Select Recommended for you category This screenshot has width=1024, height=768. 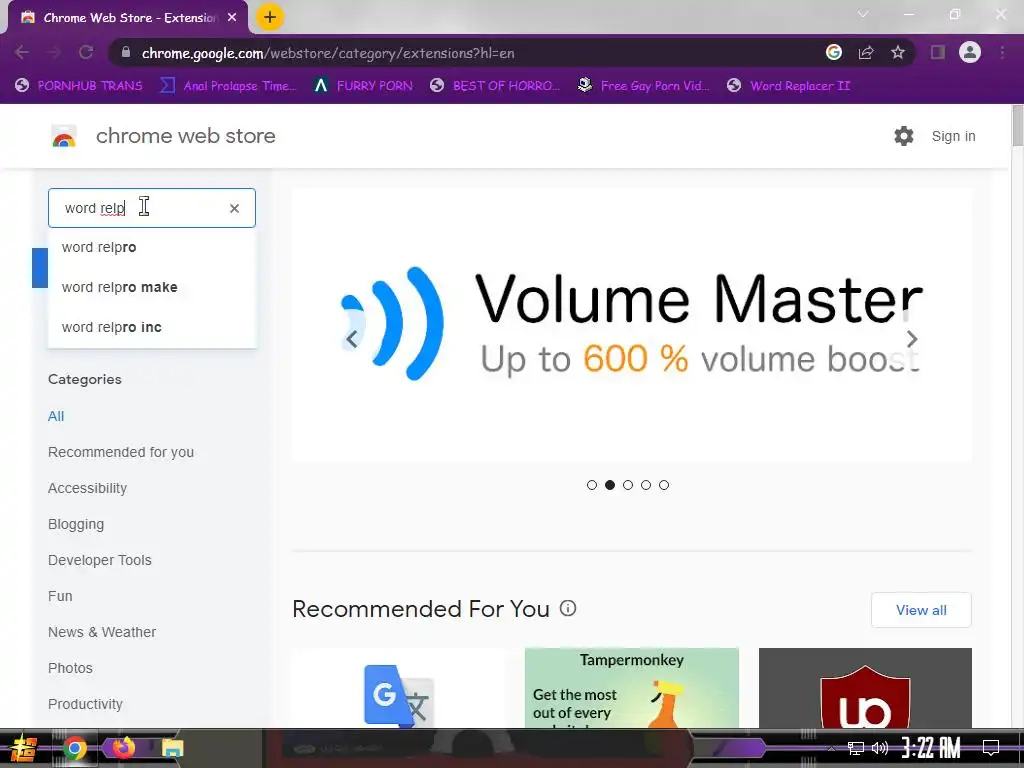point(121,452)
